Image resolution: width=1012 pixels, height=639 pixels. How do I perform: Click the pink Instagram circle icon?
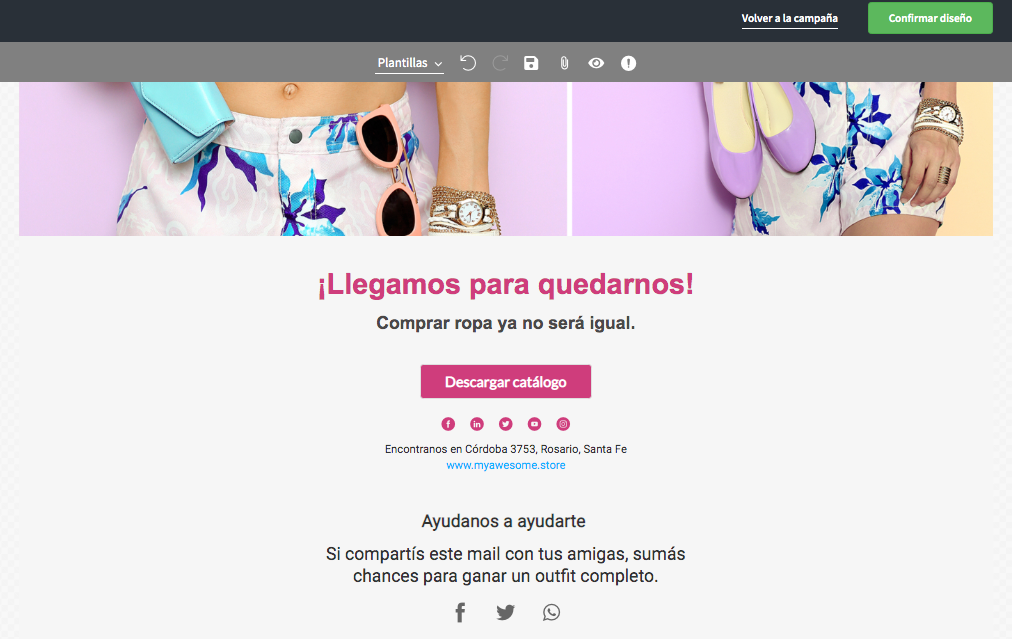coord(563,424)
